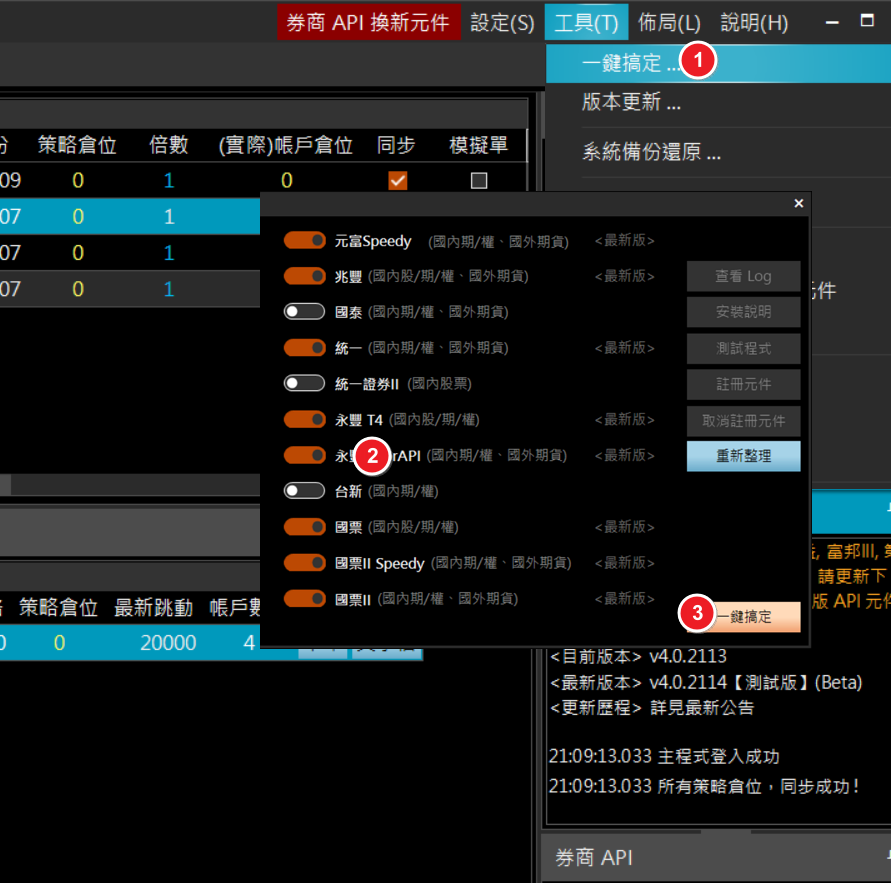
Task: Click the 20000 value cell
Action: 168,643
